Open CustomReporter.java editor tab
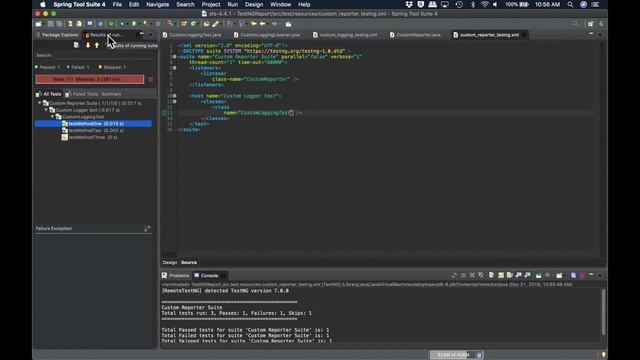 click(x=415, y=35)
